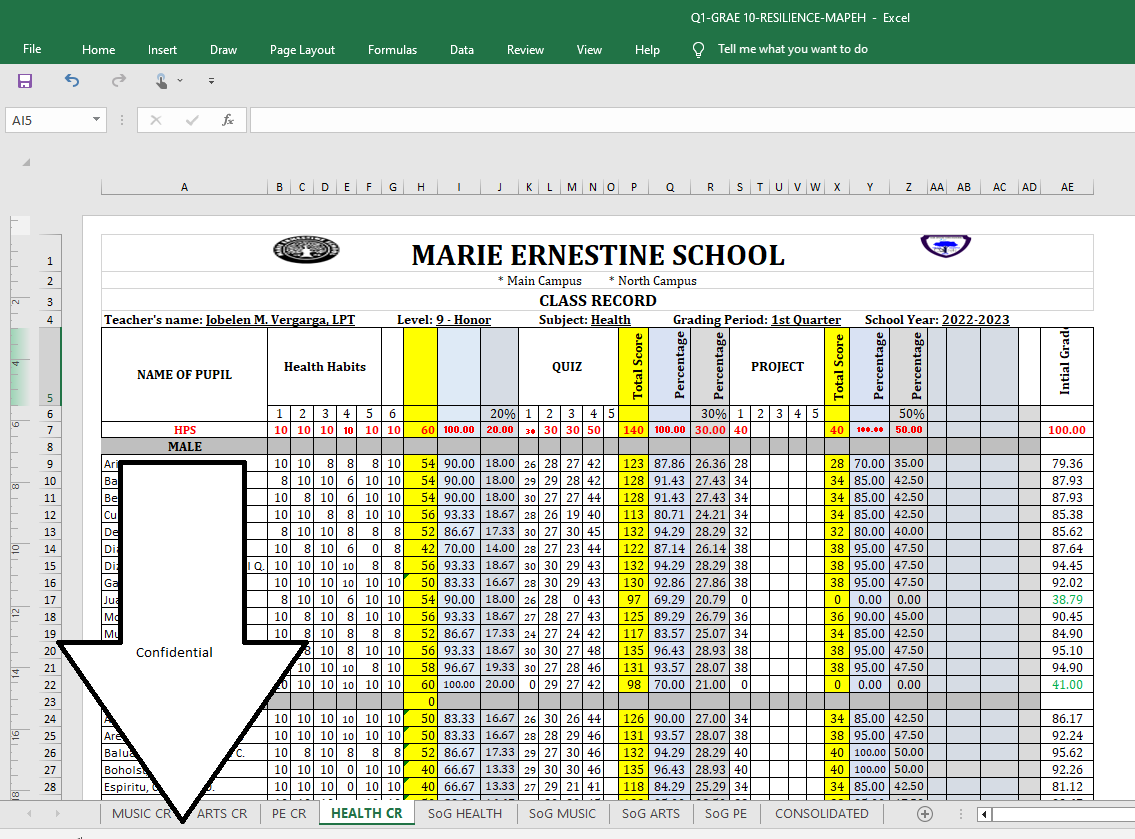Open the Formulas ribbon tab
Viewport: 1135px width, 839px height.
coord(392,50)
